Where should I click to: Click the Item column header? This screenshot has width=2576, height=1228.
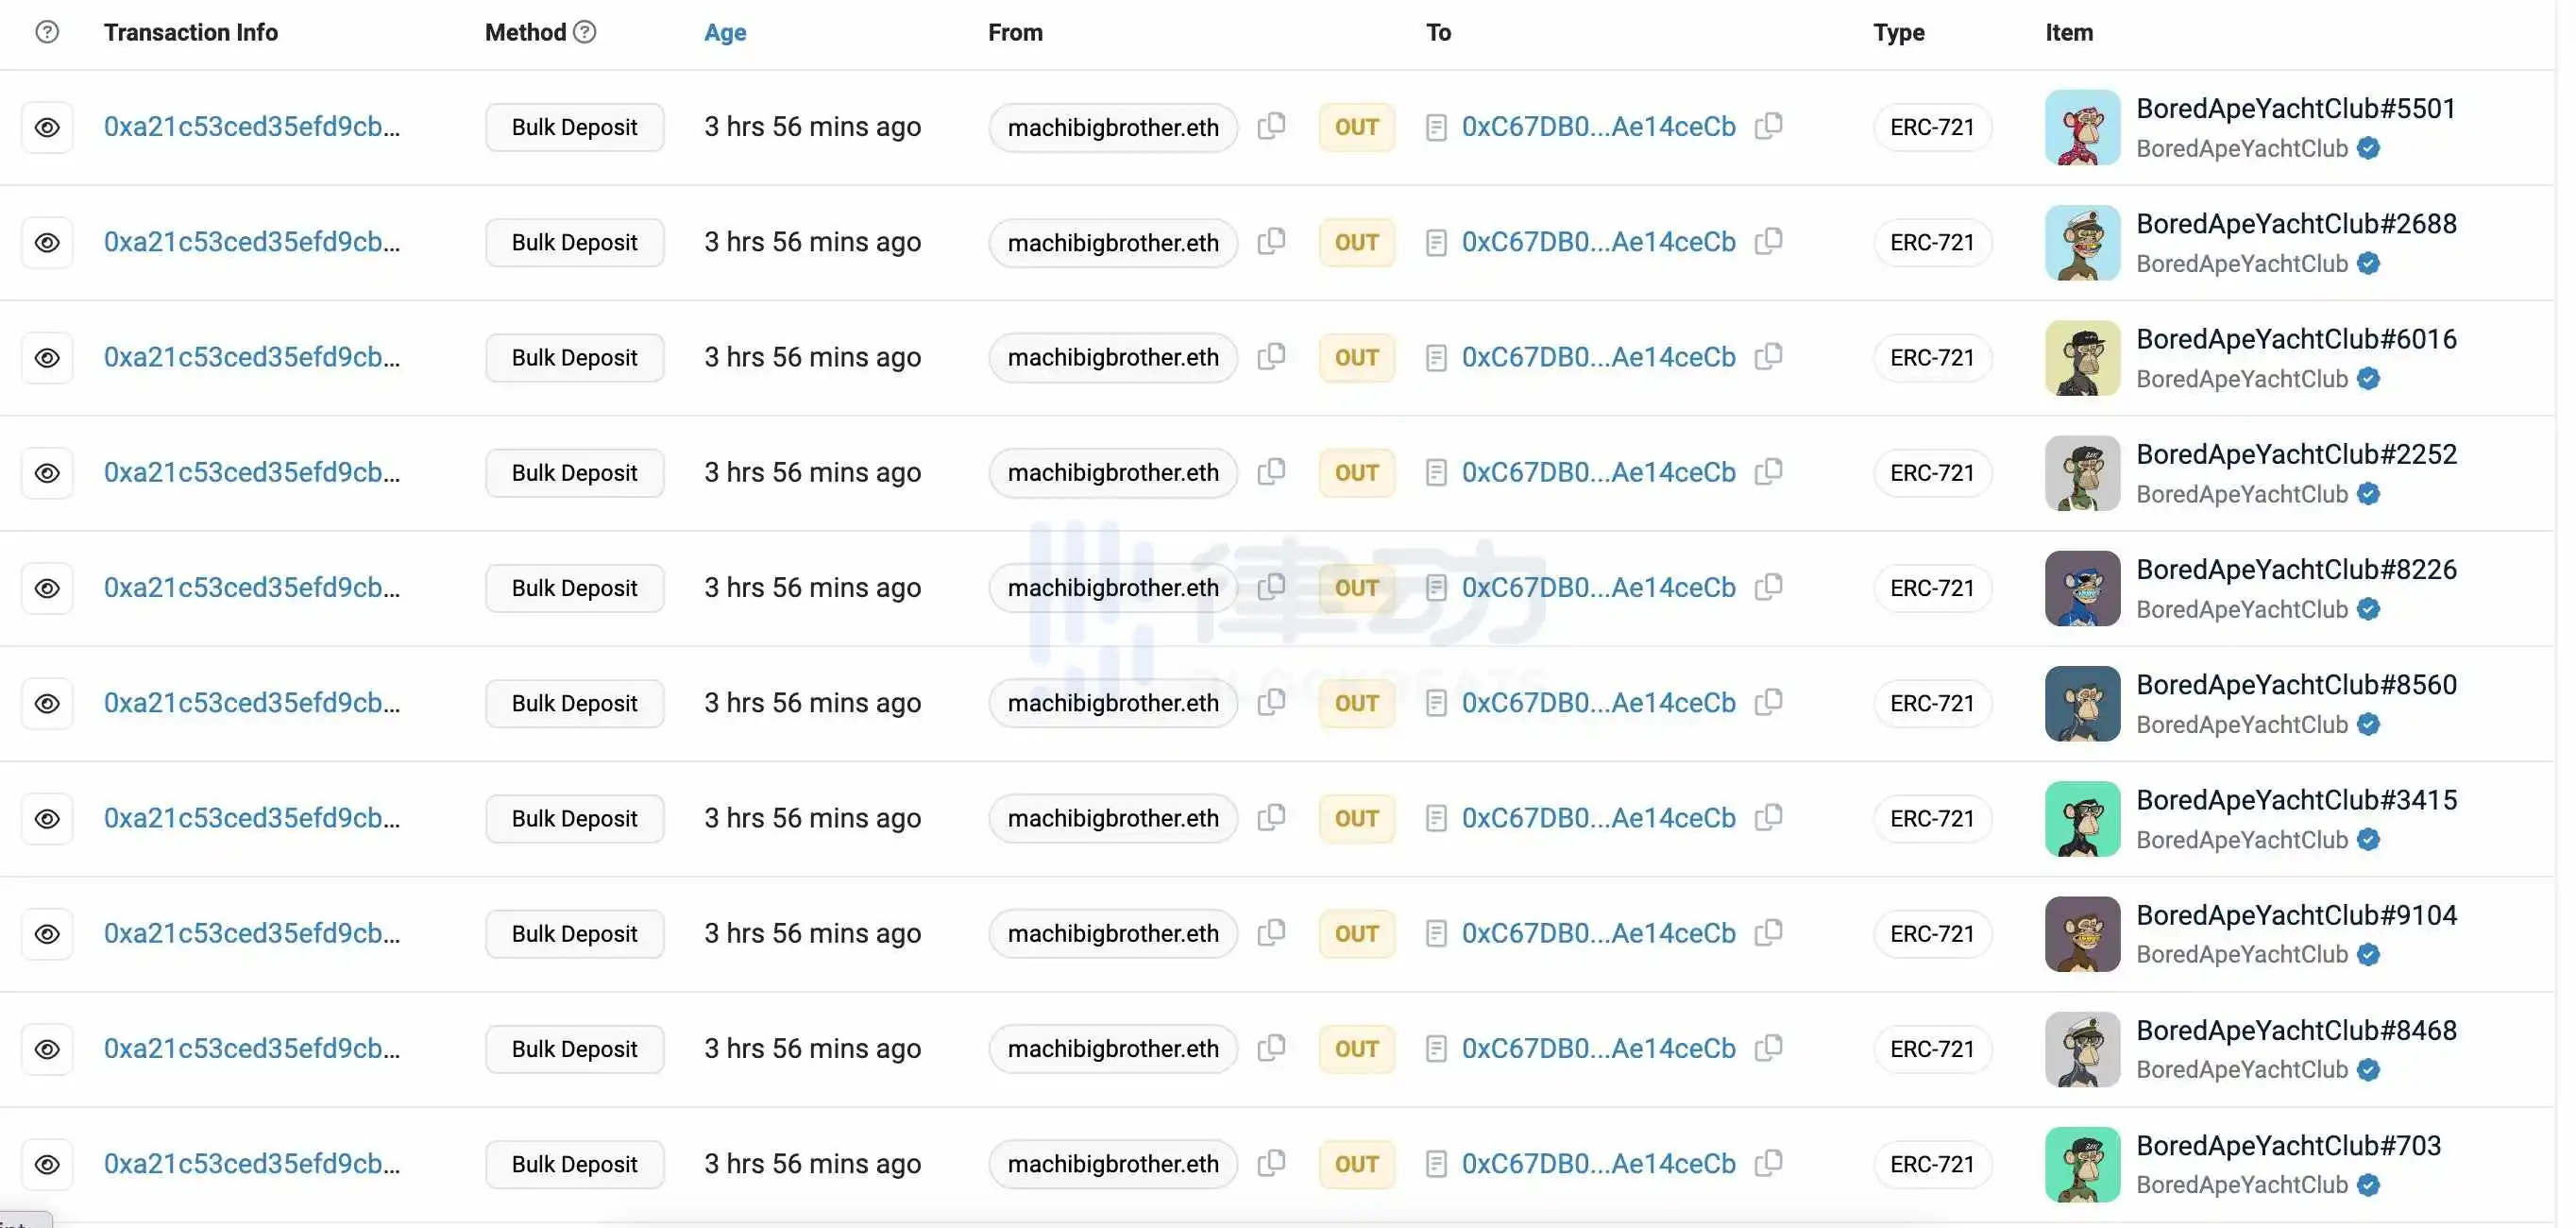point(2069,33)
